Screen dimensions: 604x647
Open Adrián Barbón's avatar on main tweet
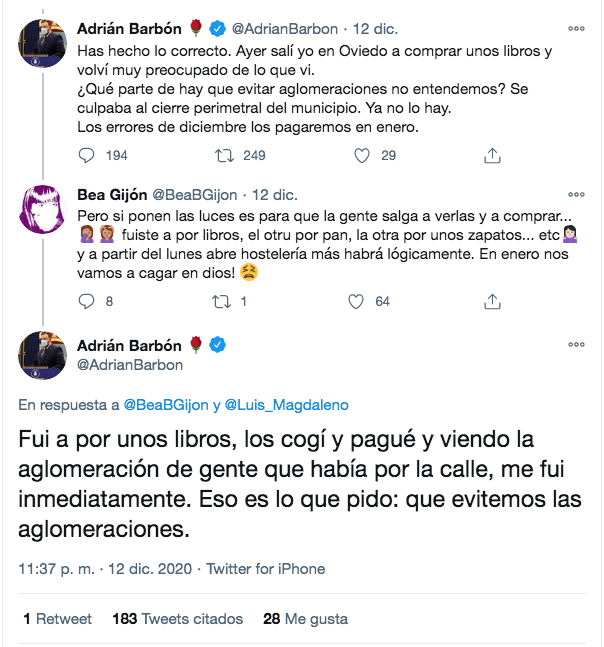[43, 354]
